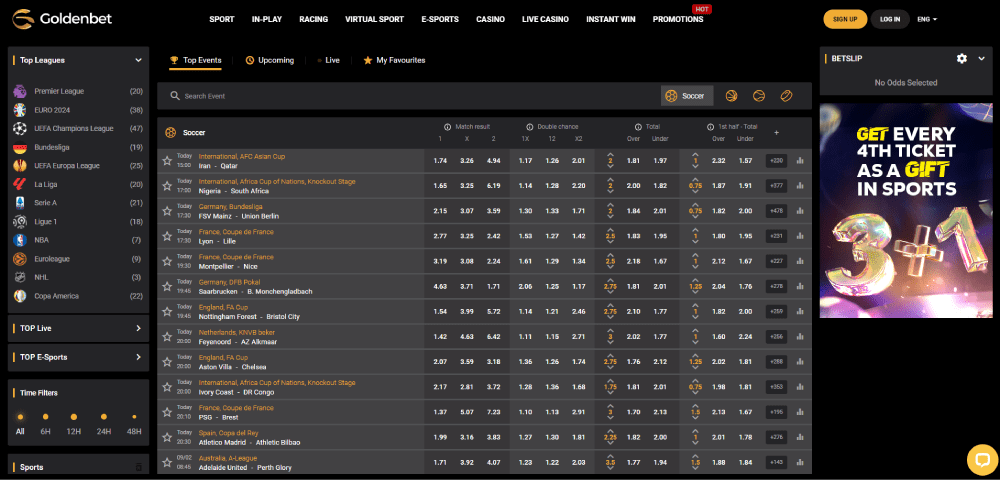Click the SIGN UP button
The image size is (1000, 480).
pos(845,19)
